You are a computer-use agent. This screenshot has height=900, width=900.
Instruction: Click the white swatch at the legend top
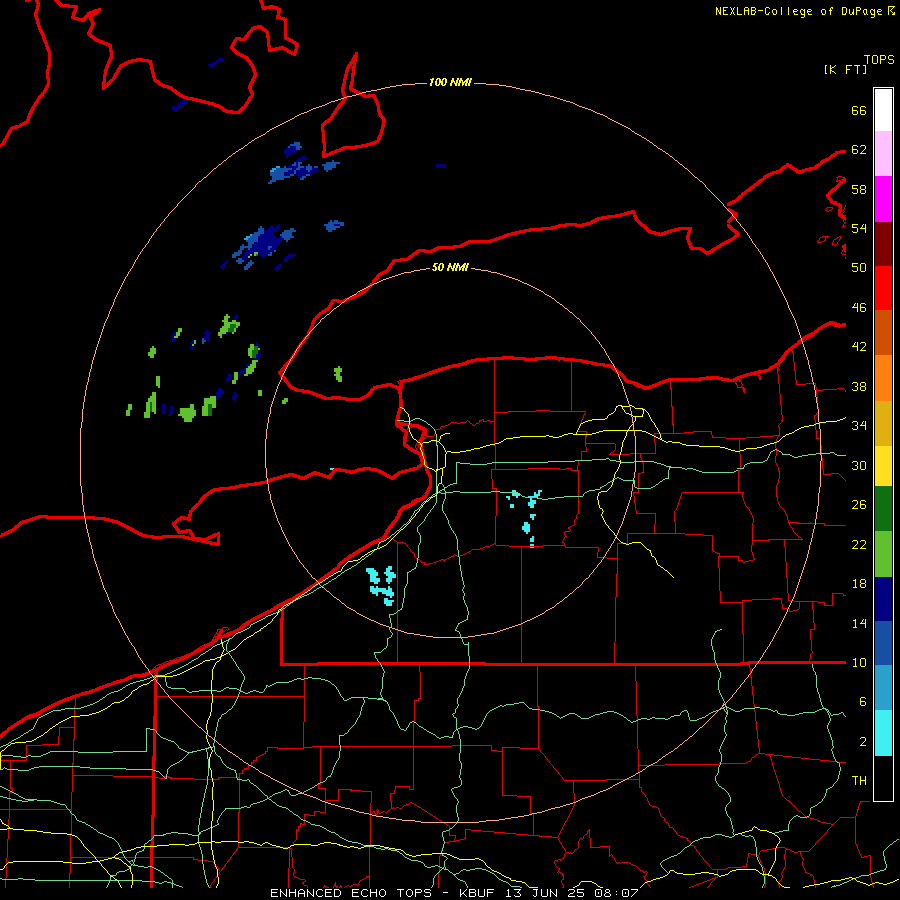[x=883, y=110]
